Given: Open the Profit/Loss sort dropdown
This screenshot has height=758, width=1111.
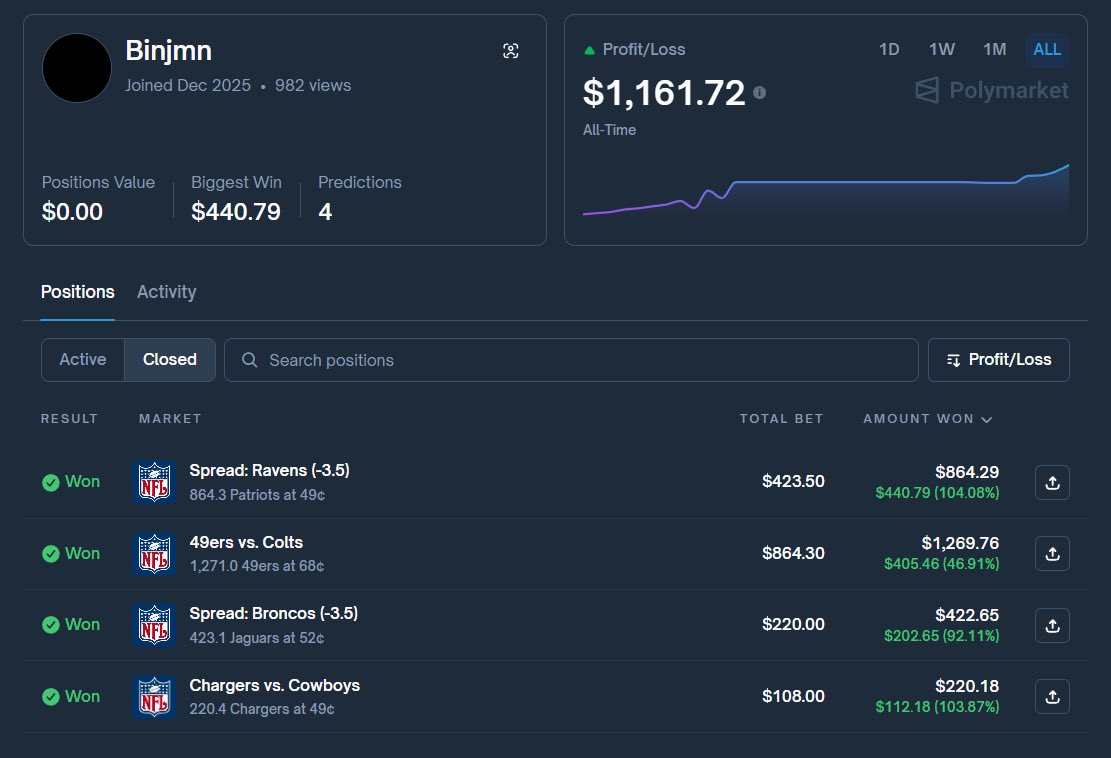Looking at the screenshot, I should pyautogui.click(x=998, y=360).
